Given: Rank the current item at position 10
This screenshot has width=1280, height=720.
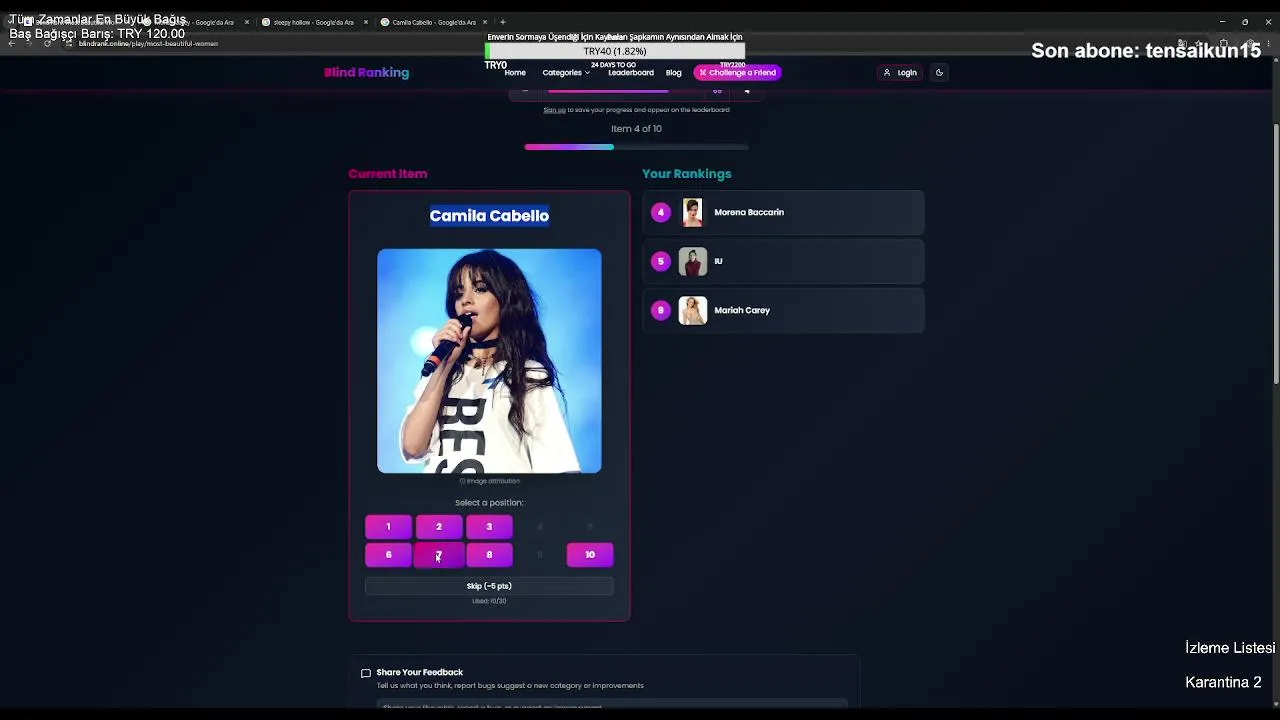Looking at the screenshot, I should point(590,555).
